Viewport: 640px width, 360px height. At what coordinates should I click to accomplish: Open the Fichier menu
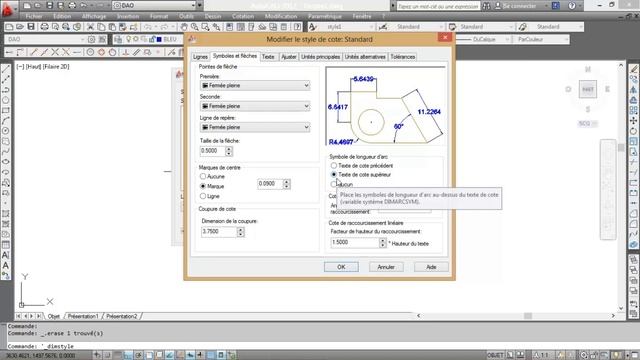click(34, 16)
